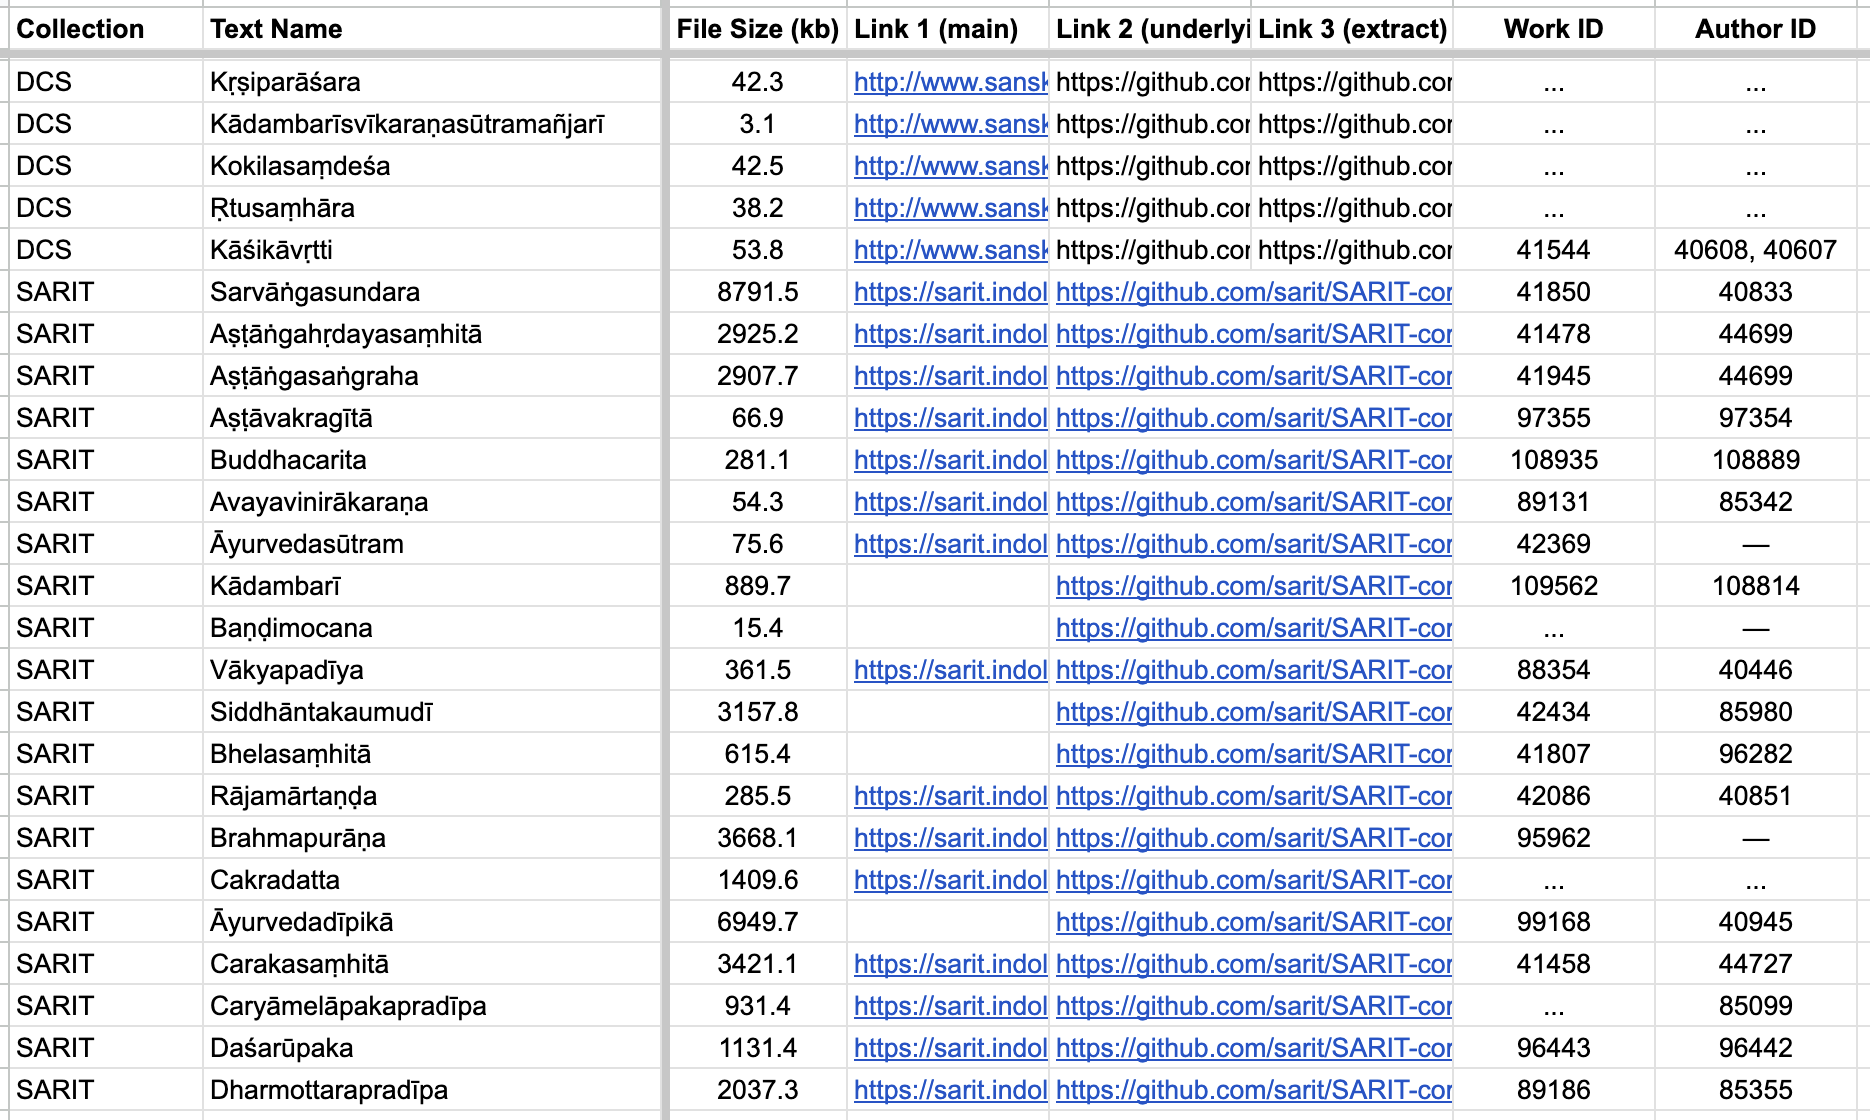Viewport: 1870px width, 1120px height.
Task: Open the main link for Rājamārtaṇḍa
Action: [950, 796]
